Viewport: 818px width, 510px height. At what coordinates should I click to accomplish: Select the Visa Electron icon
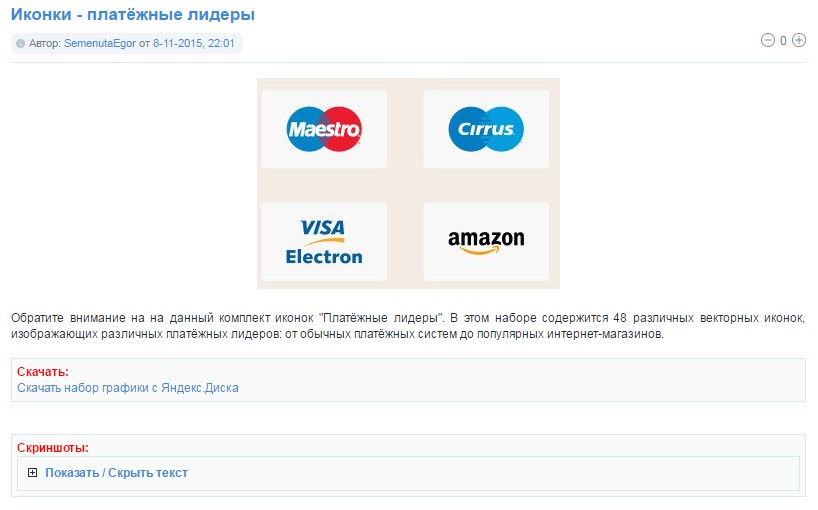pyautogui.click(x=324, y=242)
